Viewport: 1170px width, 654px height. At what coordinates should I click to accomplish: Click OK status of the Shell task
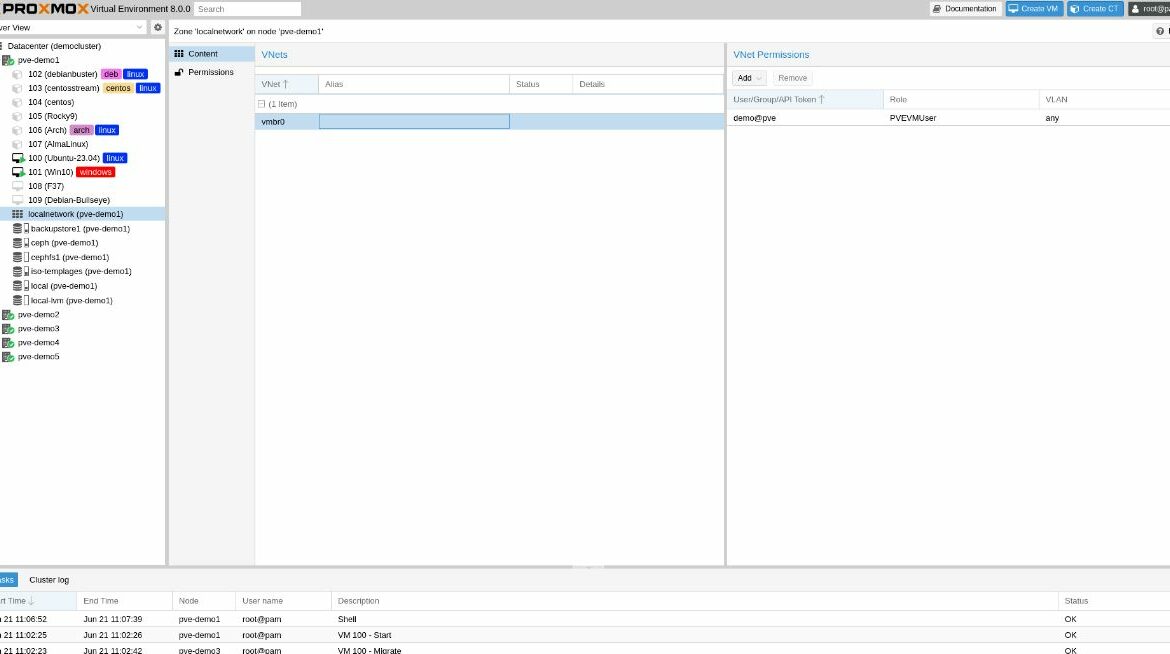[x=1071, y=620]
